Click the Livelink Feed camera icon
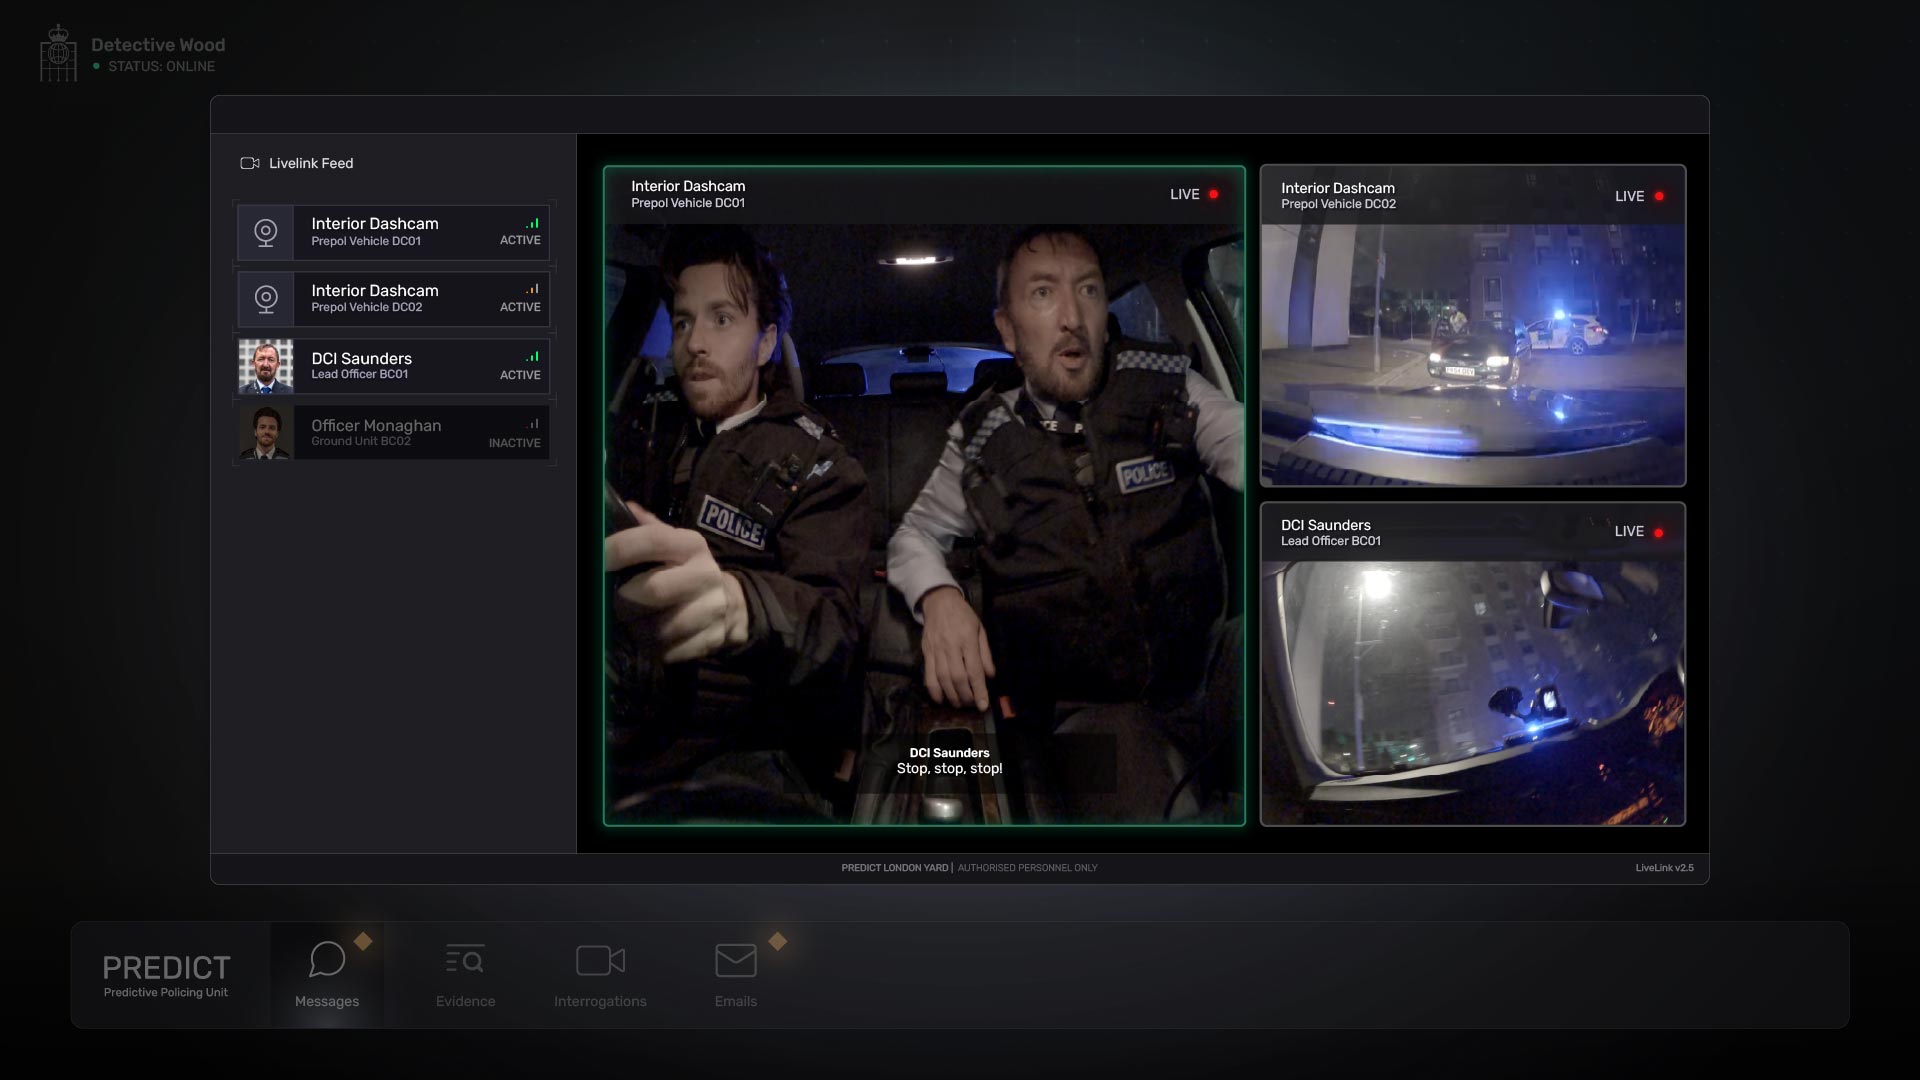Viewport: 1920px width, 1080px height. pos(250,163)
